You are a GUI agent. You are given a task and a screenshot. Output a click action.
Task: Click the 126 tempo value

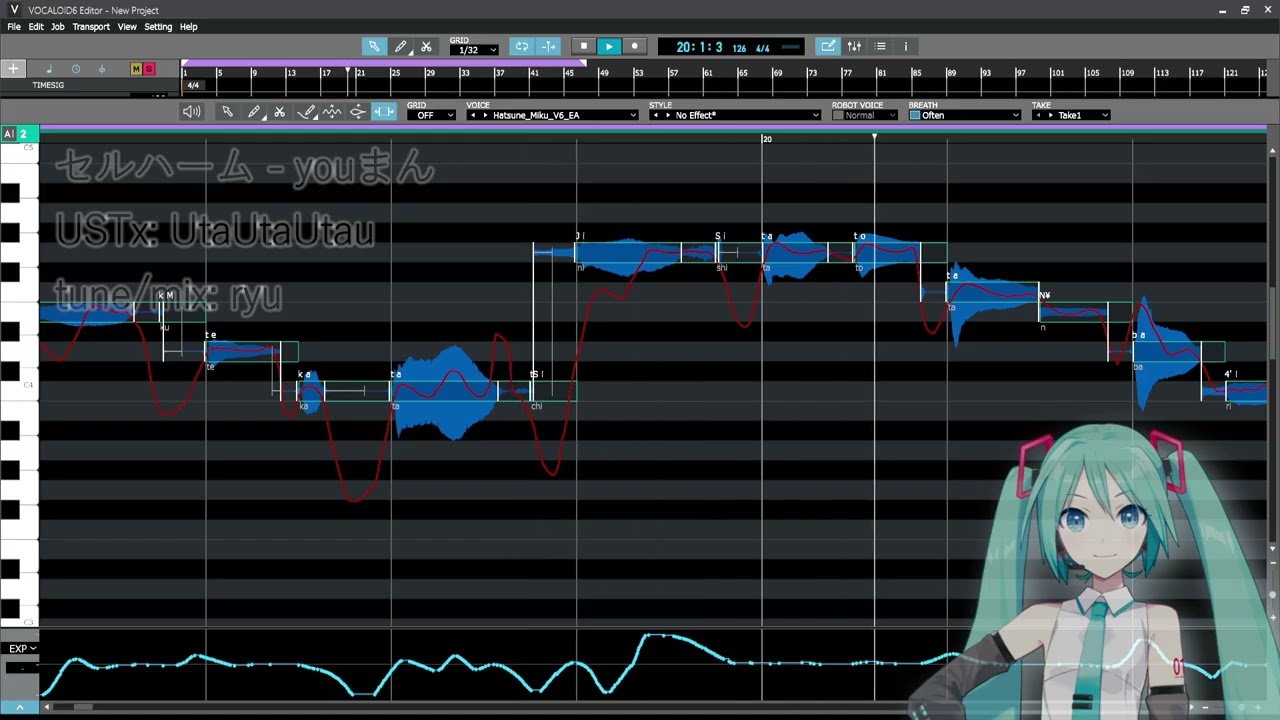[x=739, y=48]
